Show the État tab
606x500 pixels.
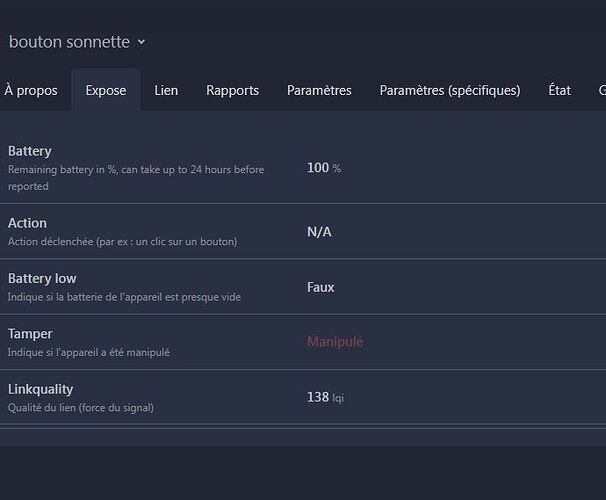[x=560, y=90]
